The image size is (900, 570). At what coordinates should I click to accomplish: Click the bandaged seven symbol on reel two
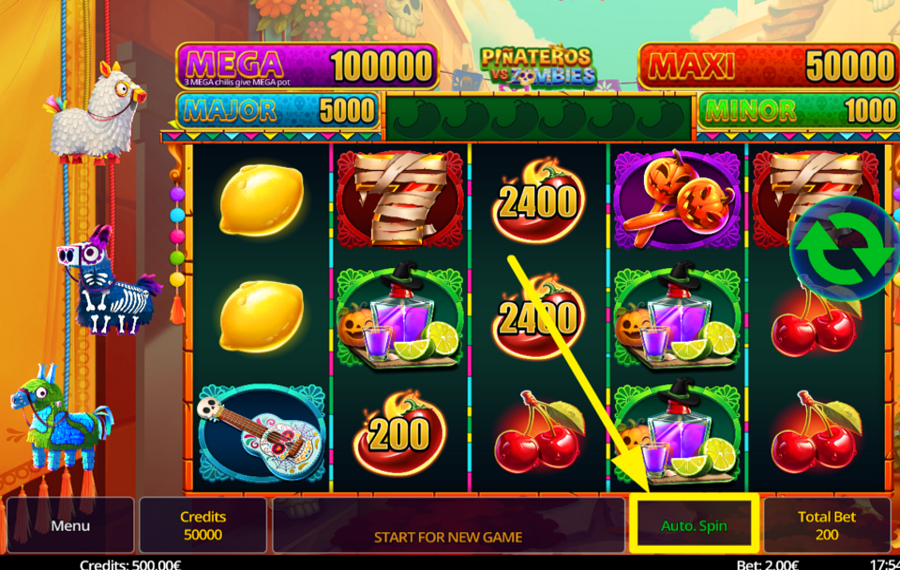click(400, 199)
